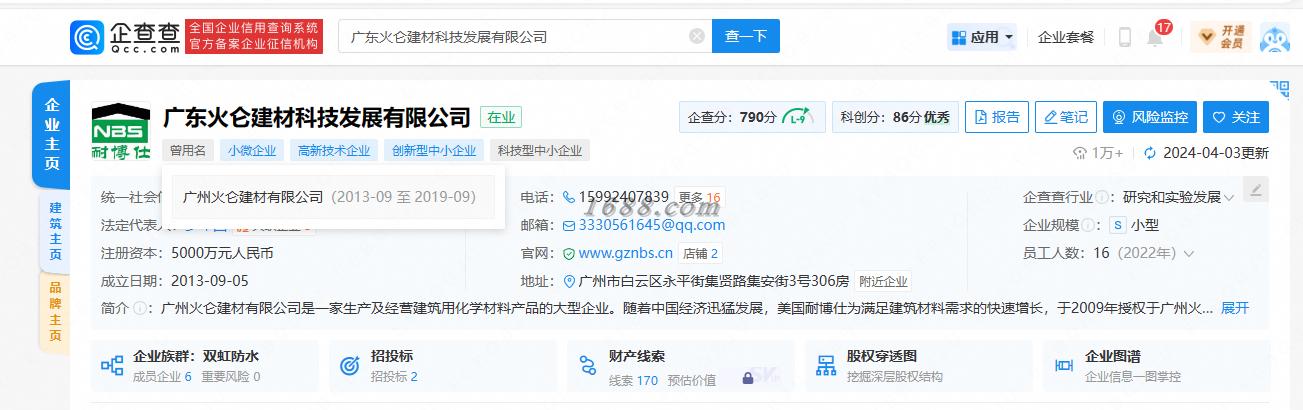Click the phone number 15992407839

coord(624,197)
